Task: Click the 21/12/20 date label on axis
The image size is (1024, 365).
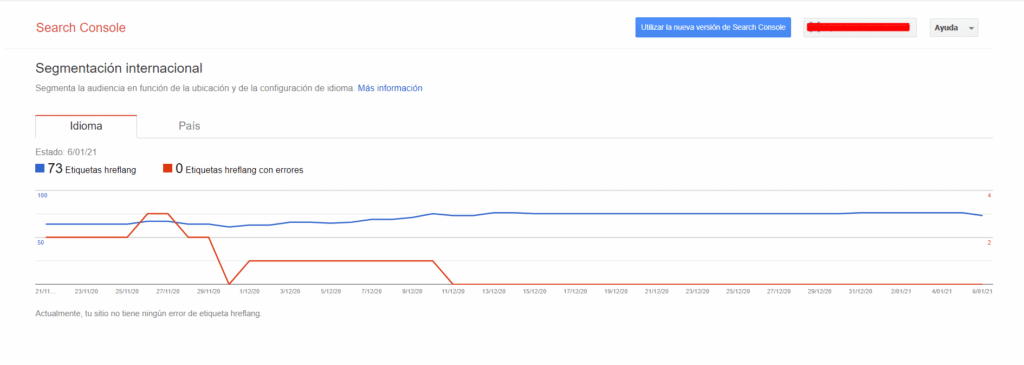Action: pyautogui.click(x=657, y=291)
